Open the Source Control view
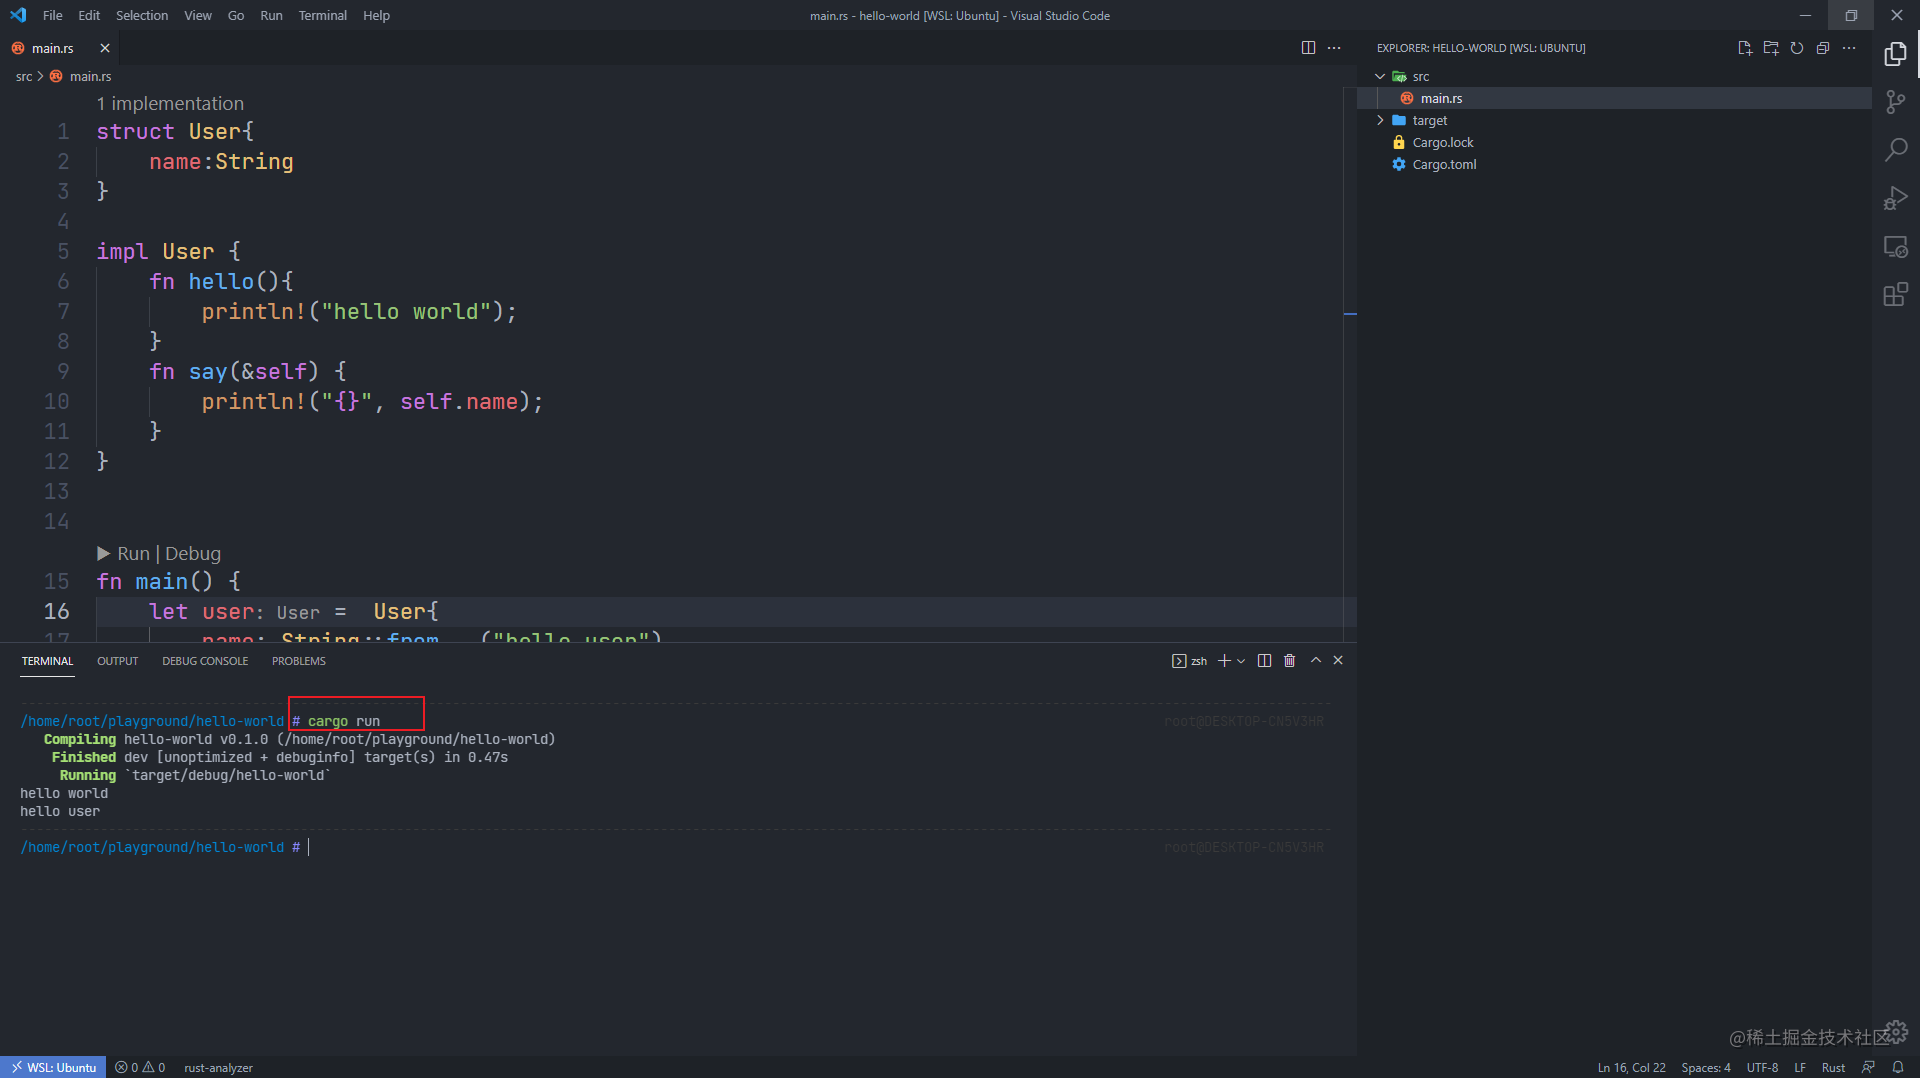This screenshot has width=1920, height=1078. tap(1896, 101)
